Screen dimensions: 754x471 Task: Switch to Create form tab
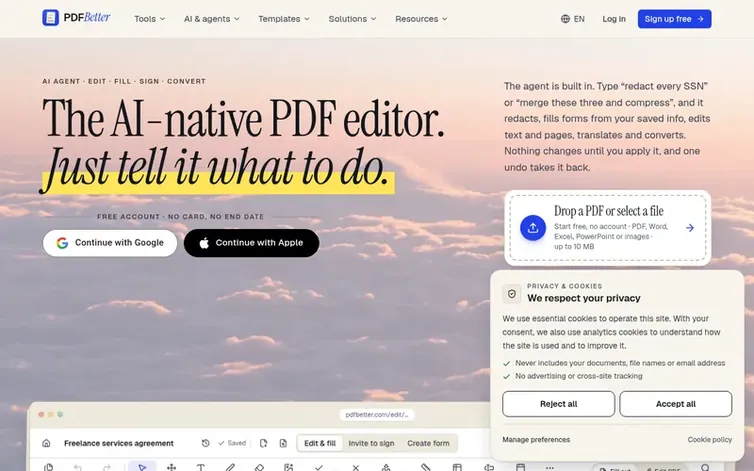428,443
